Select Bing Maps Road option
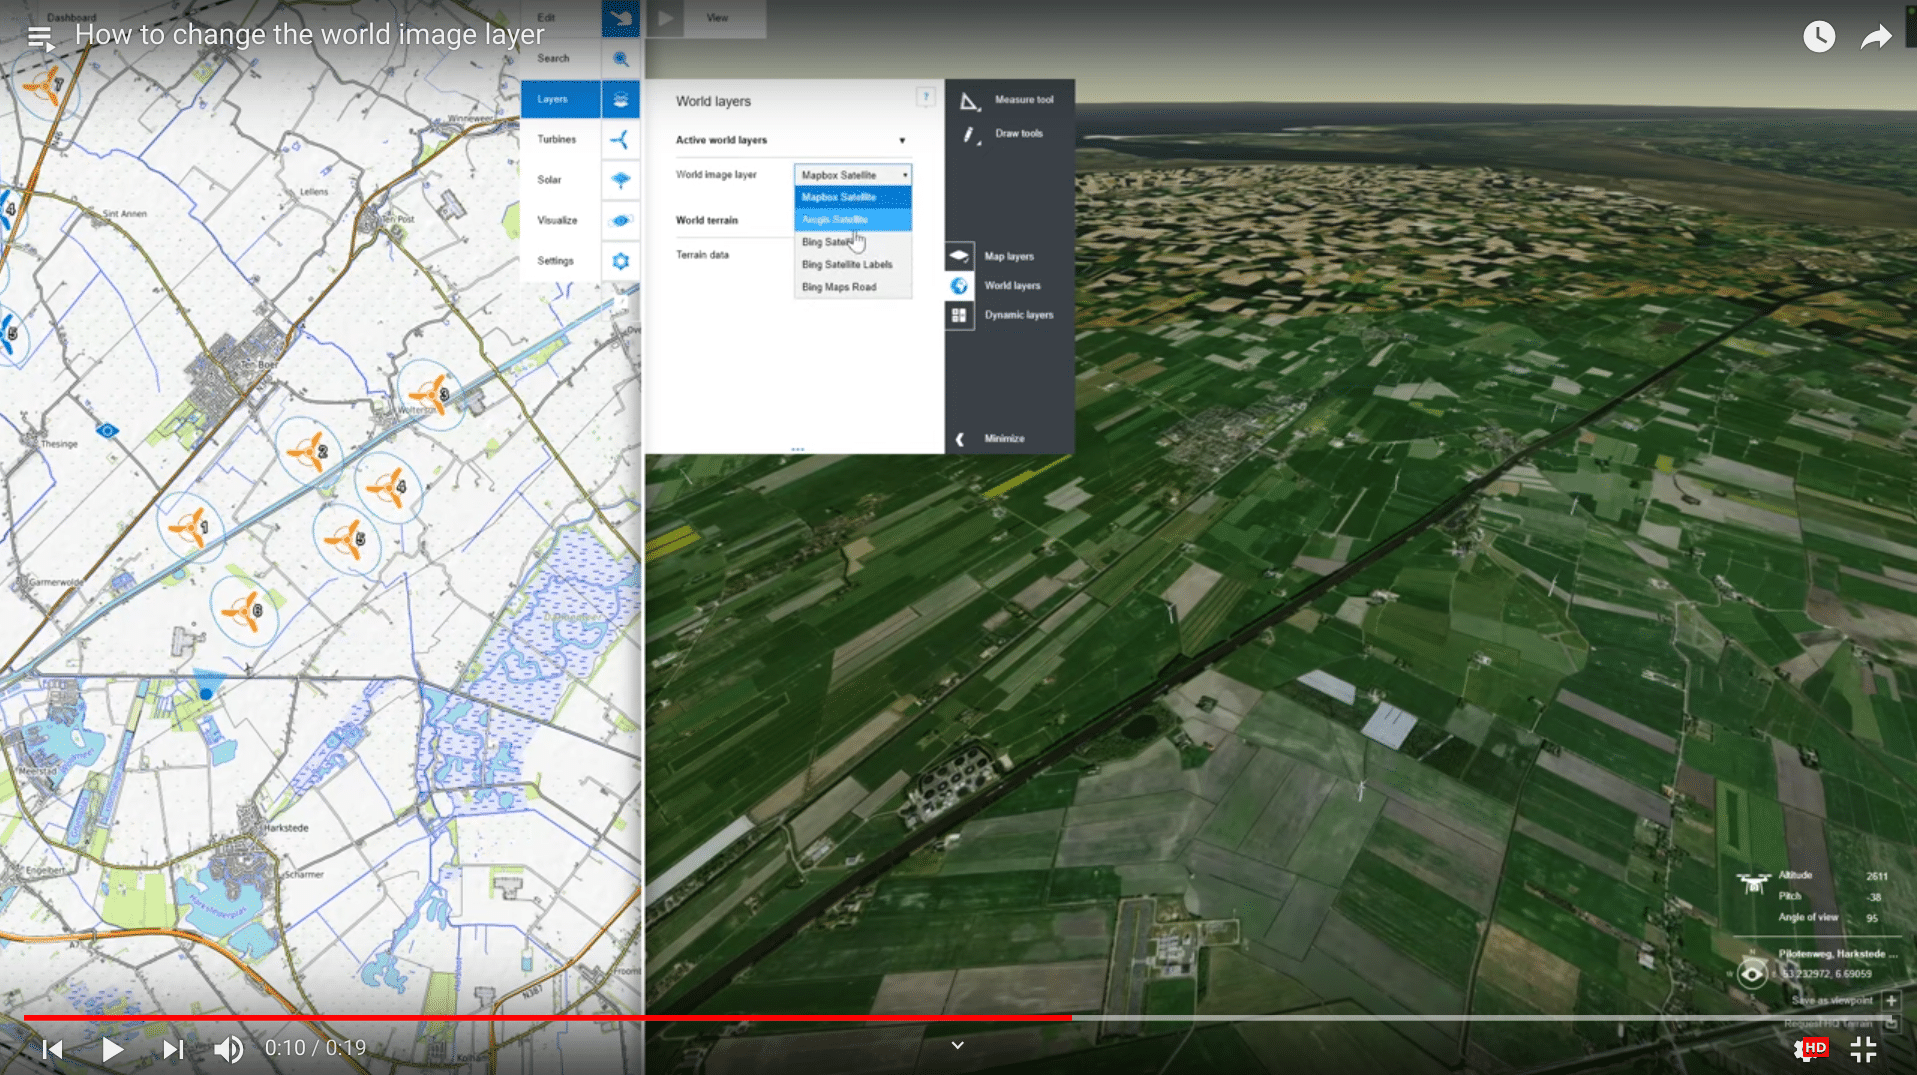The image size is (1917, 1075). [x=853, y=287]
